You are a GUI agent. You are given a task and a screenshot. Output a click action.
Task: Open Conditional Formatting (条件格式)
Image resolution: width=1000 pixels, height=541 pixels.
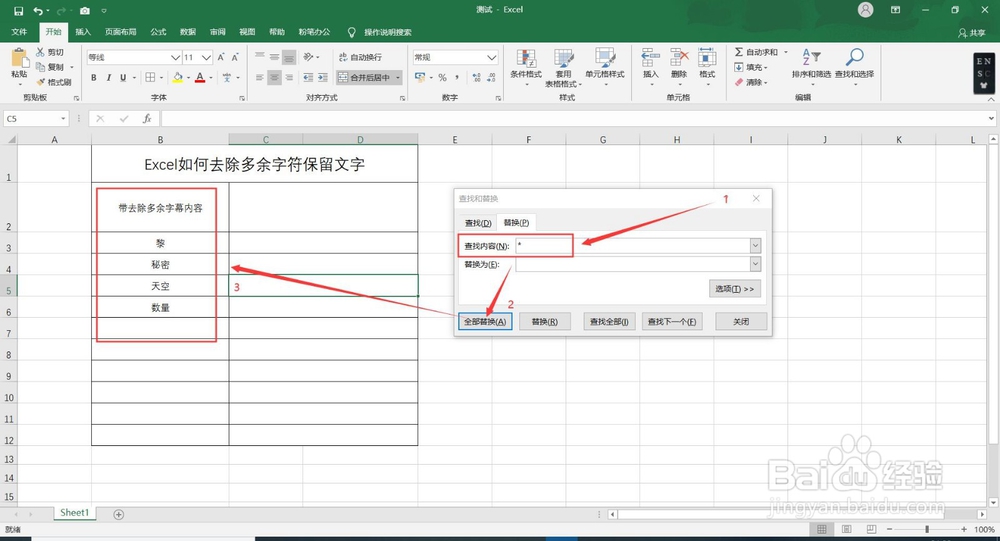click(x=526, y=66)
